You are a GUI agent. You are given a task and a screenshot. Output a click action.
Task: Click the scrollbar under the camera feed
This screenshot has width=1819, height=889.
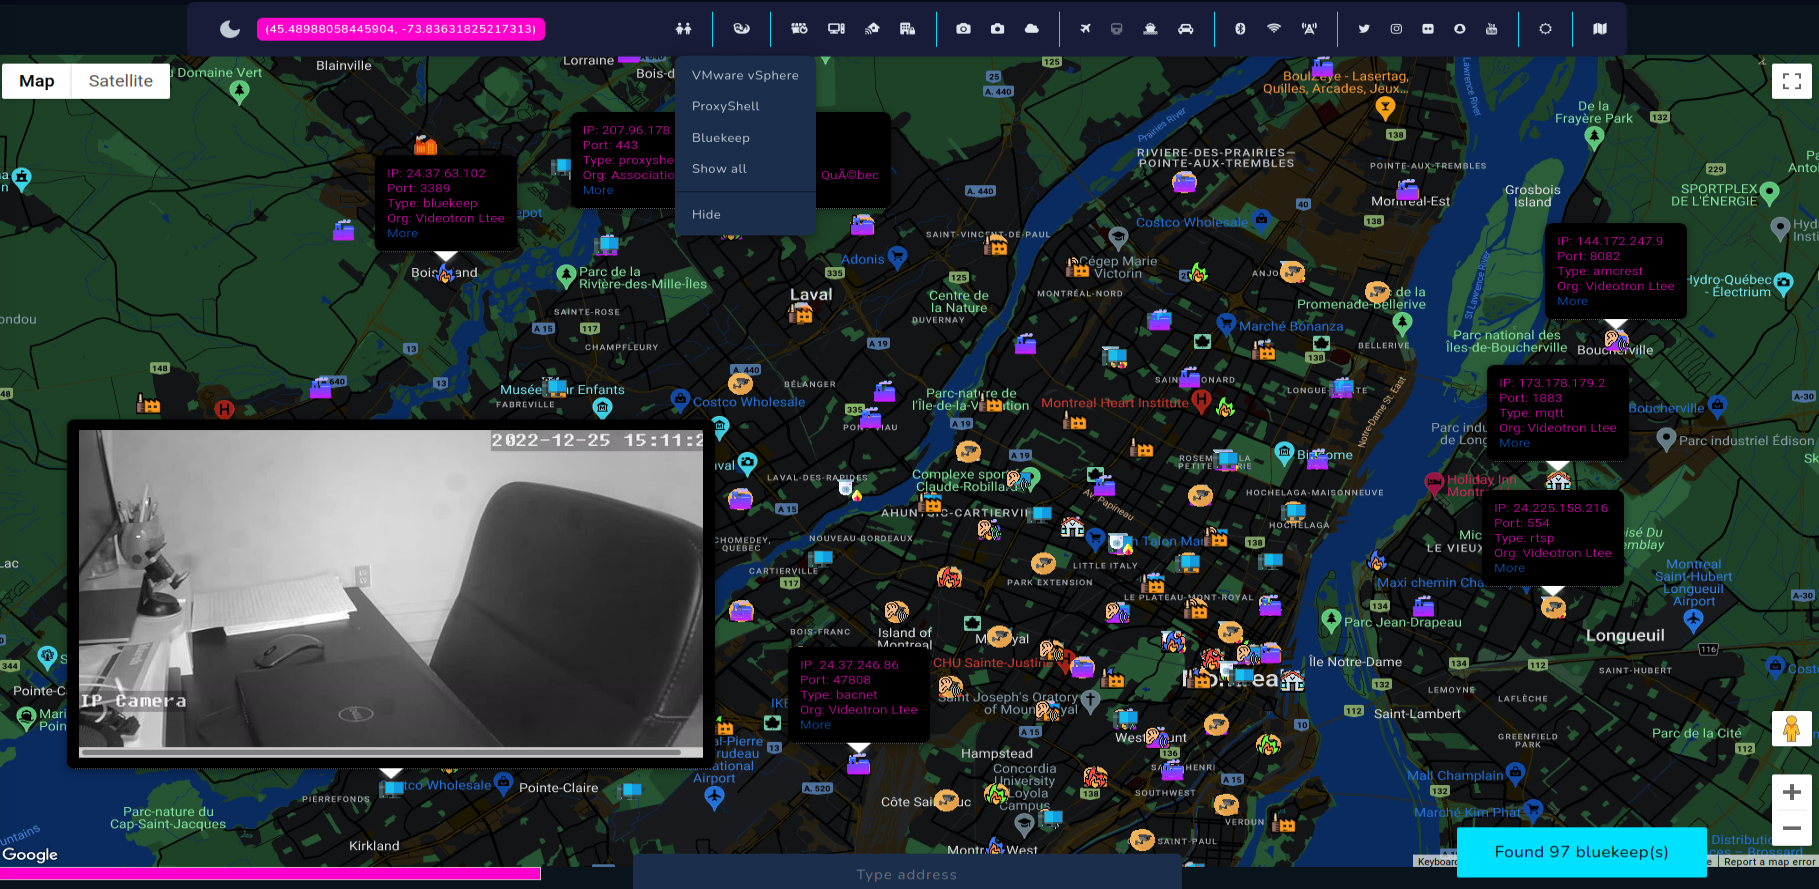380,752
